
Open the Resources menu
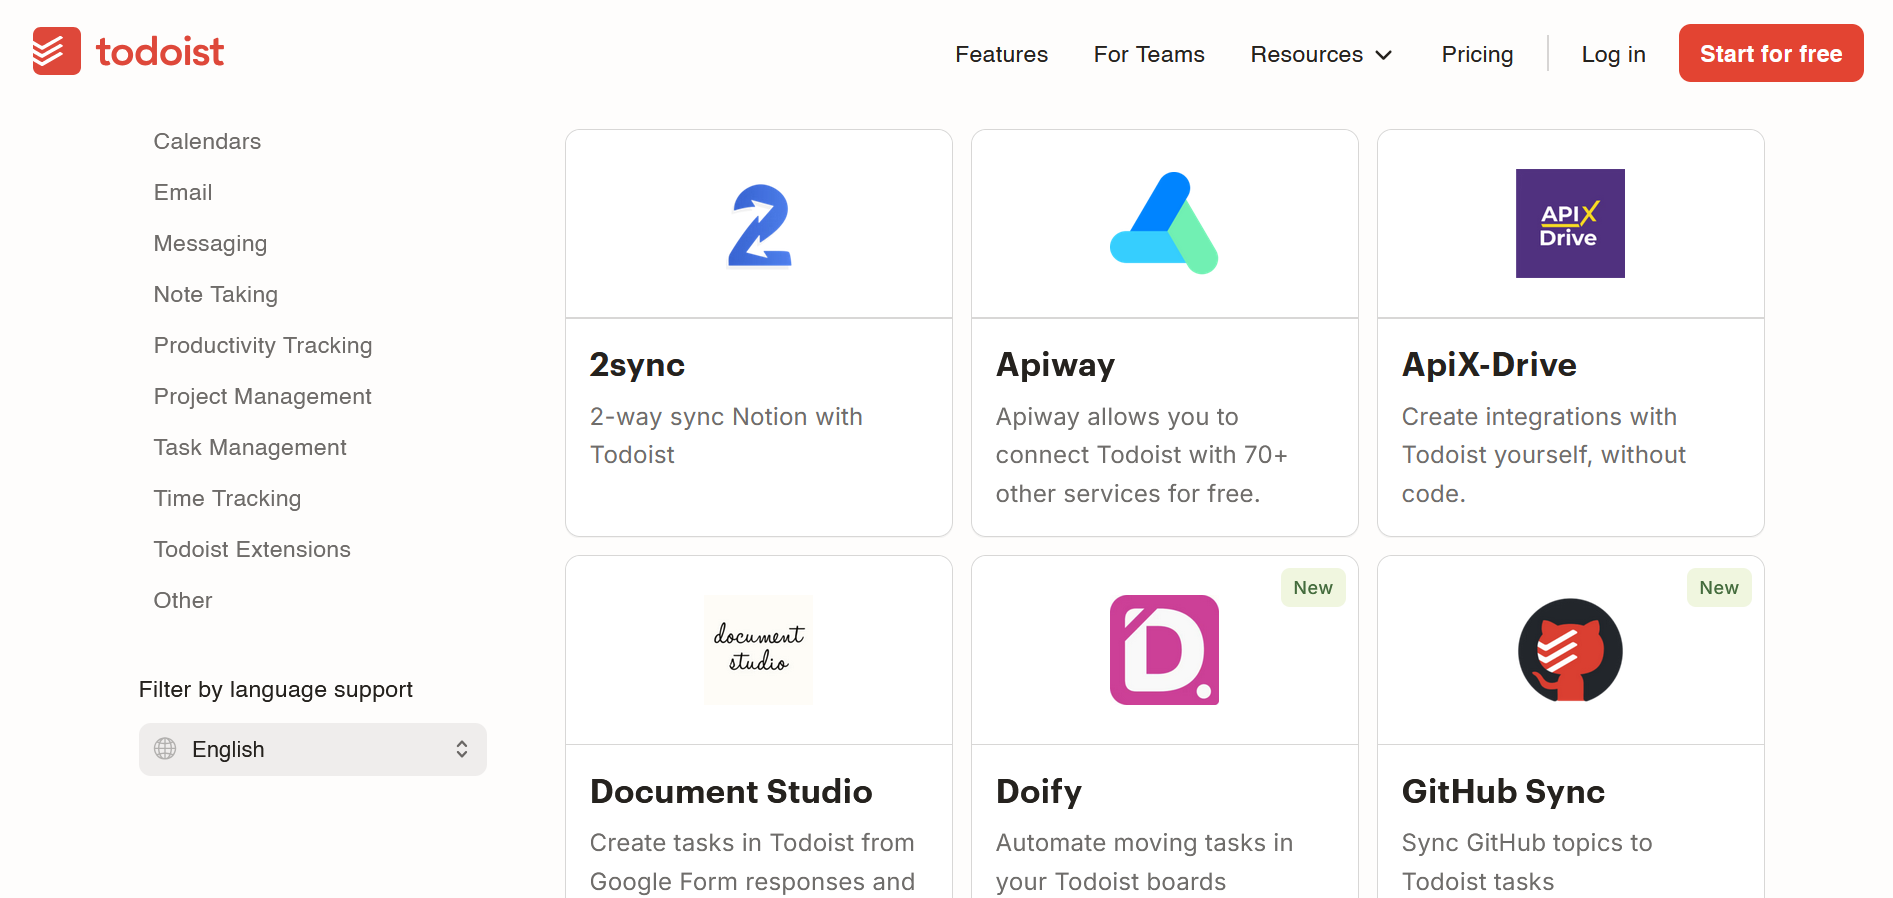[x=1321, y=54]
